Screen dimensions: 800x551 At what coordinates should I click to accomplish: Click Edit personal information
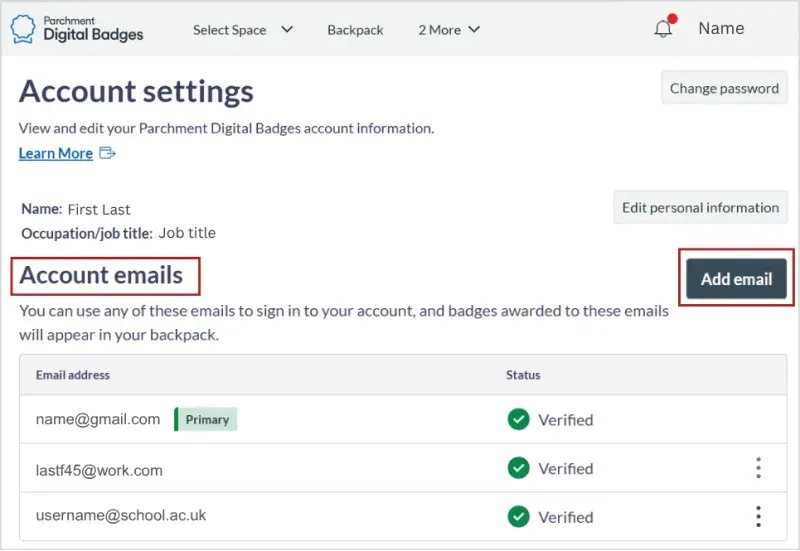point(700,207)
